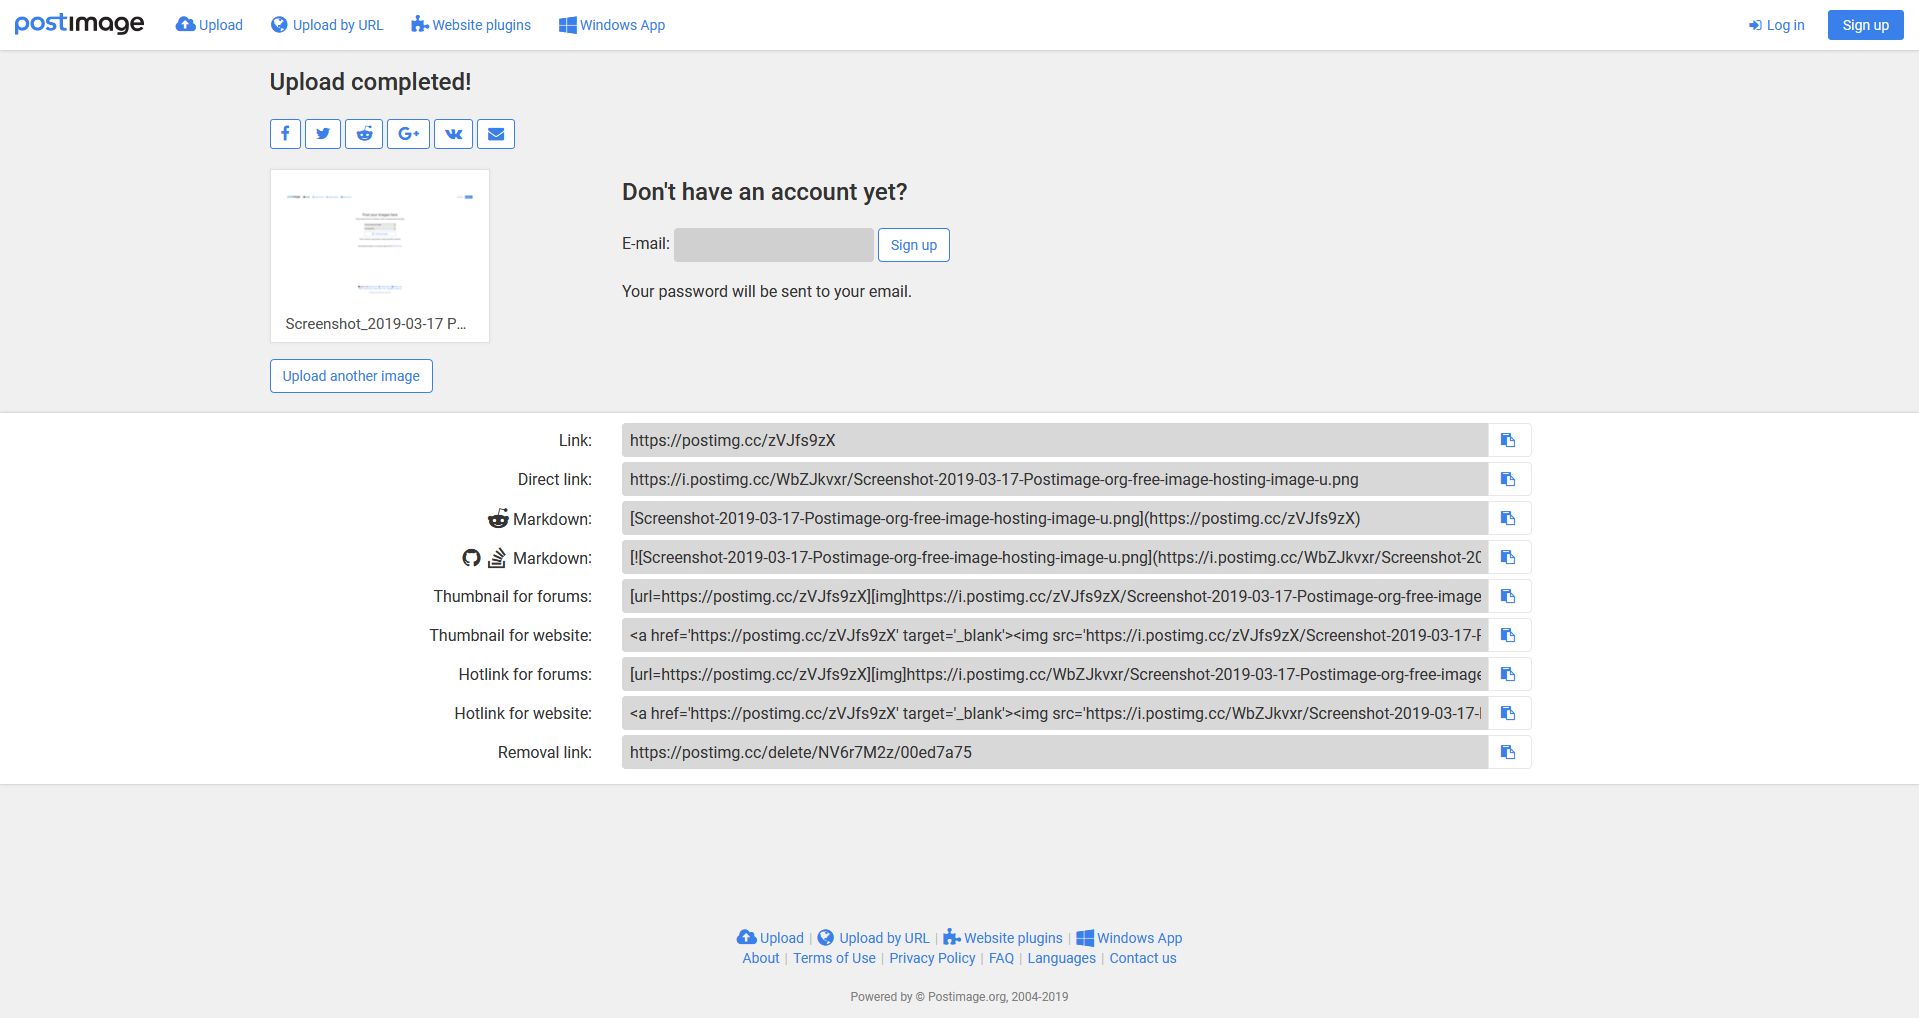Copy the GitHub Markdown value

[x=1509, y=557]
